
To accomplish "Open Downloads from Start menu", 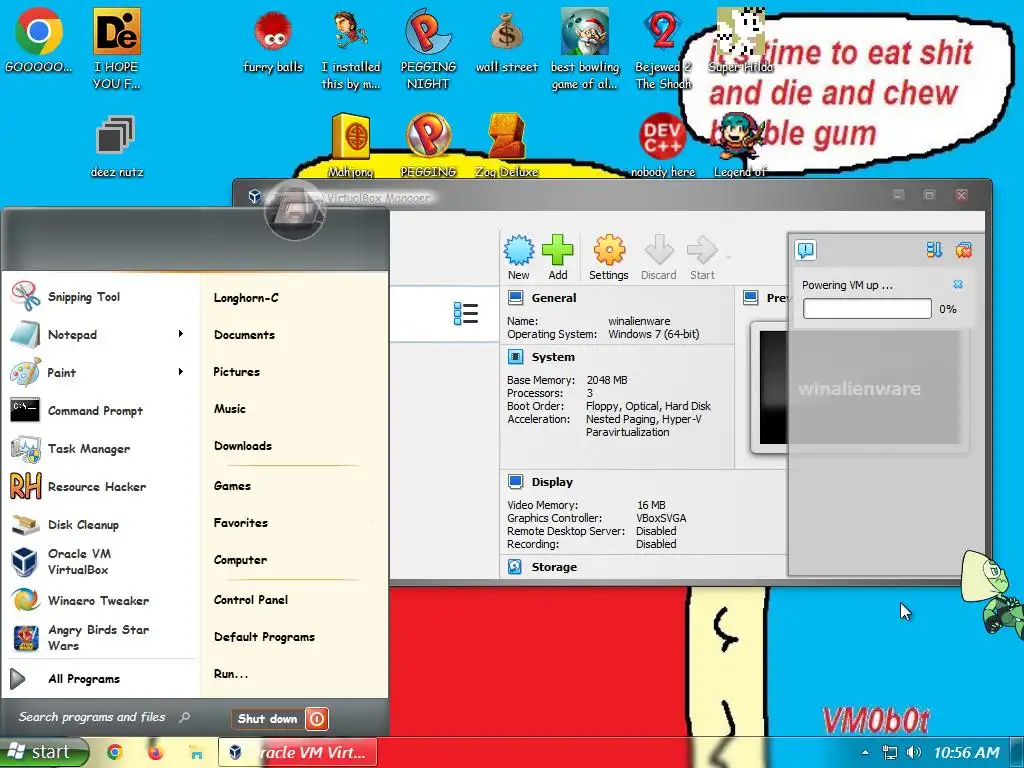I will click(x=243, y=446).
